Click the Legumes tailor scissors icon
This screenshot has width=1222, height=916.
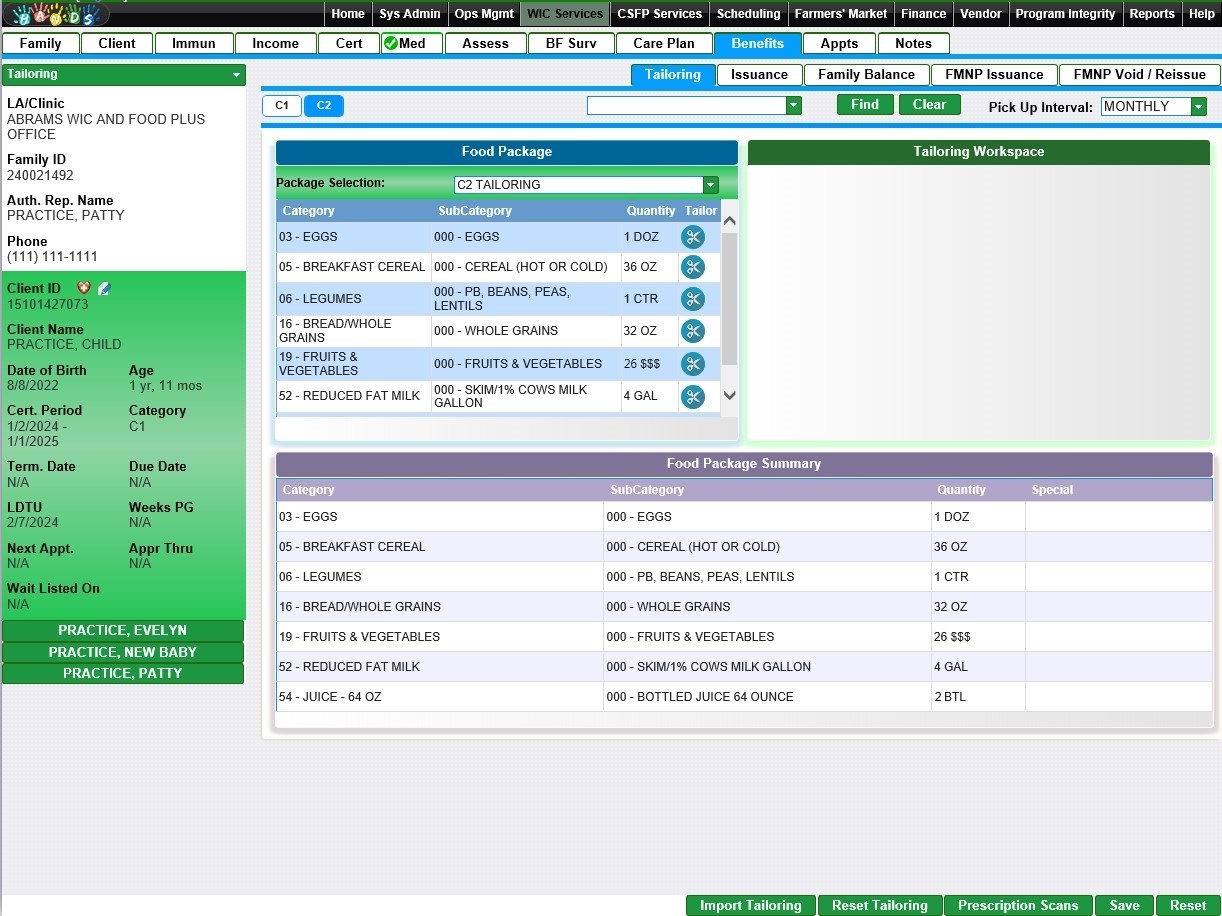coord(692,299)
